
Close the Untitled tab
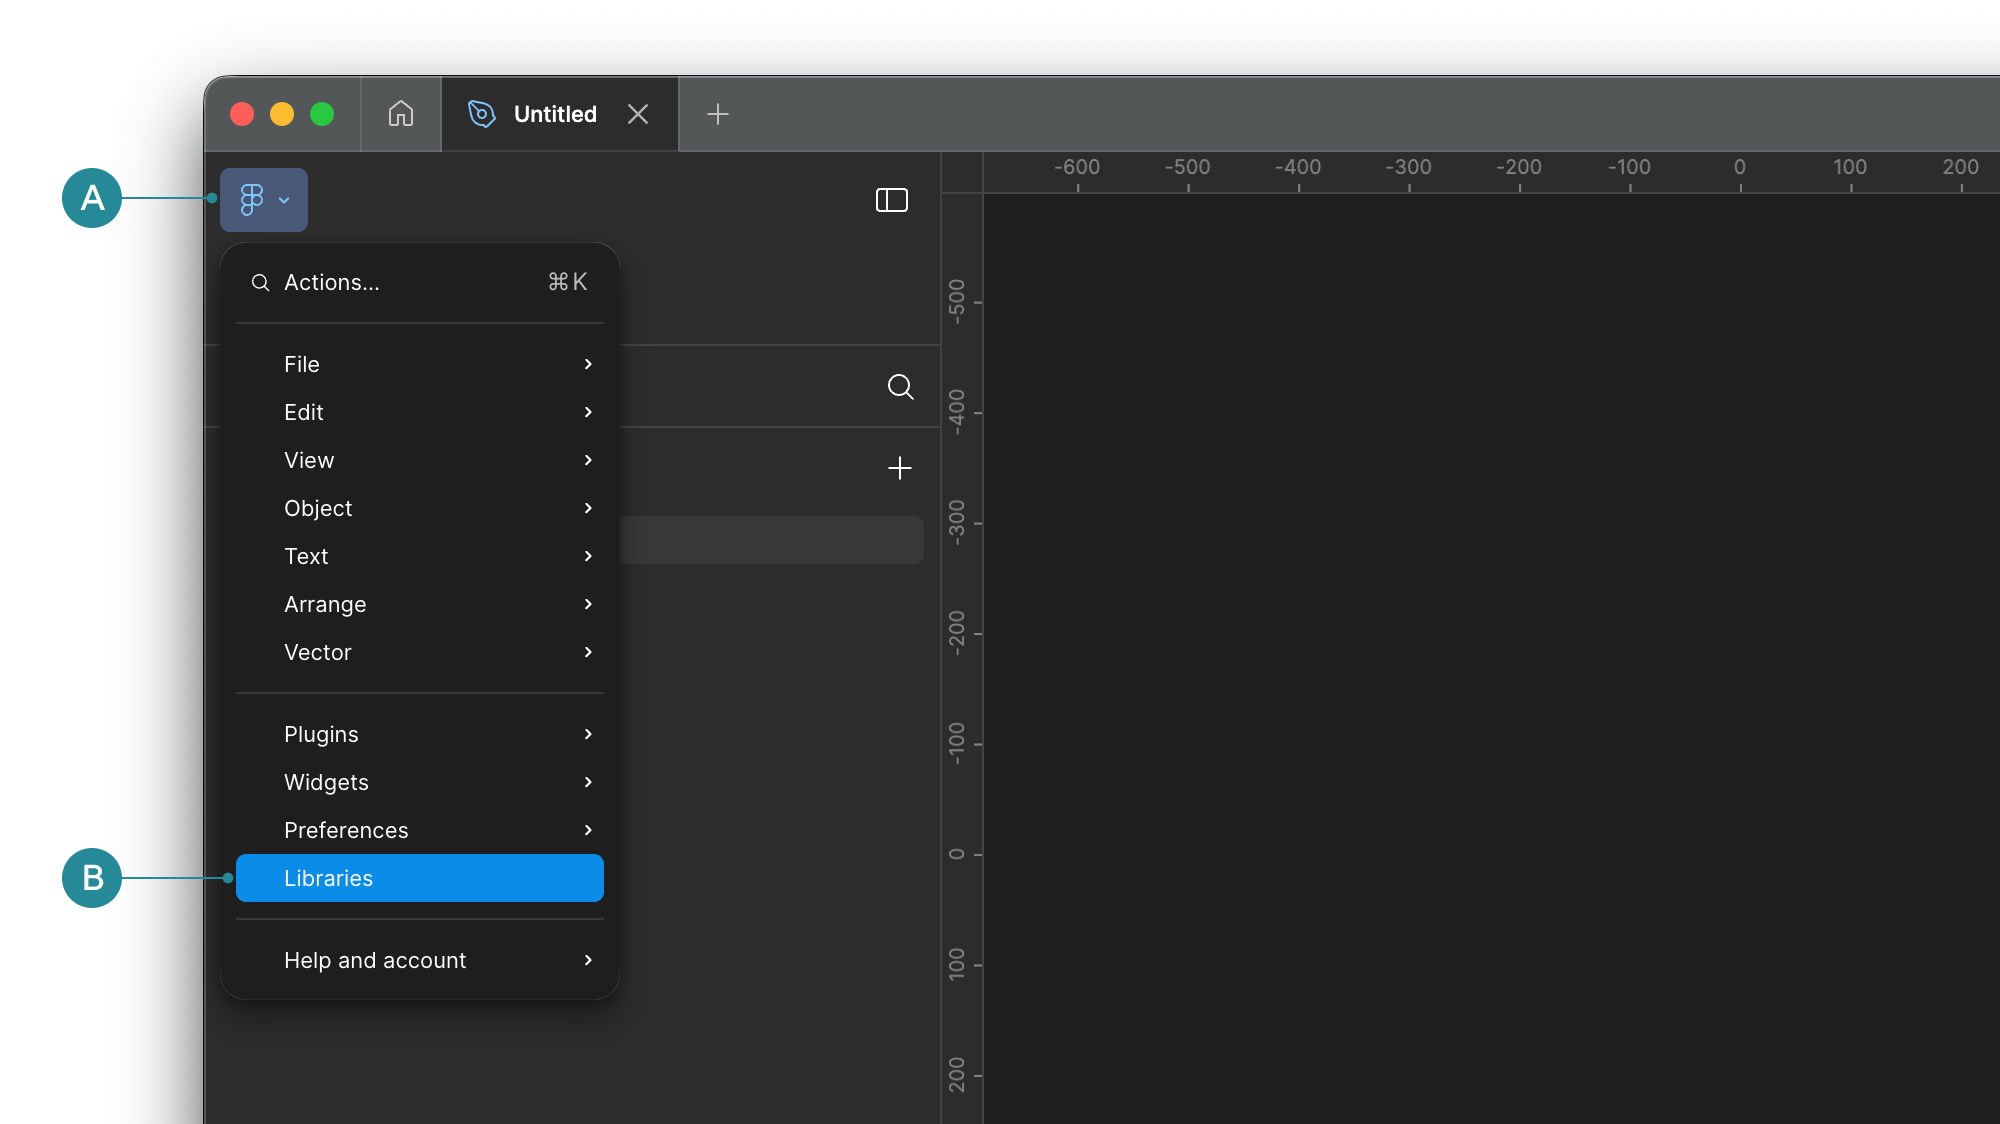pyautogui.click(x=638, y=114)
